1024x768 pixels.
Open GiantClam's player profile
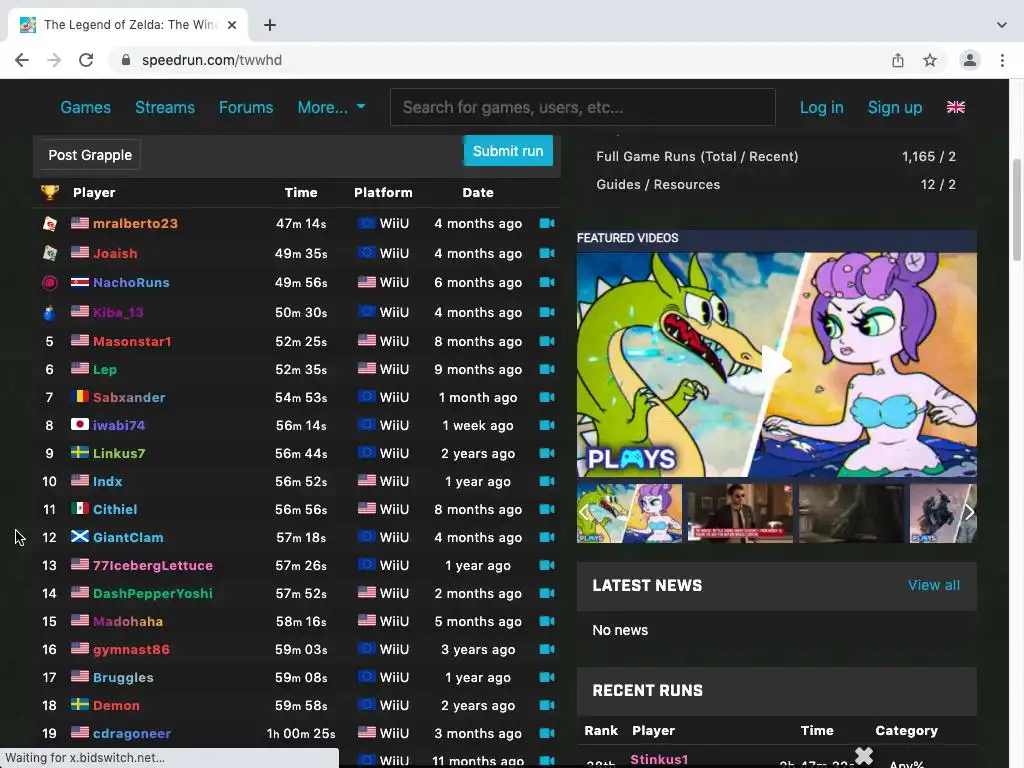[128, 537]
